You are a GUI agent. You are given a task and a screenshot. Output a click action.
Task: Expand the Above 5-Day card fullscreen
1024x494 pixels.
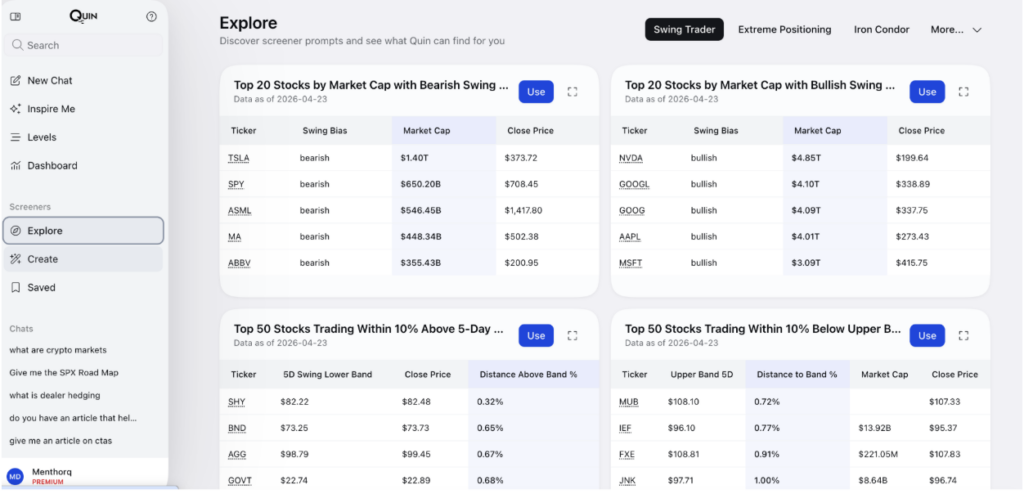click(572, 336)
